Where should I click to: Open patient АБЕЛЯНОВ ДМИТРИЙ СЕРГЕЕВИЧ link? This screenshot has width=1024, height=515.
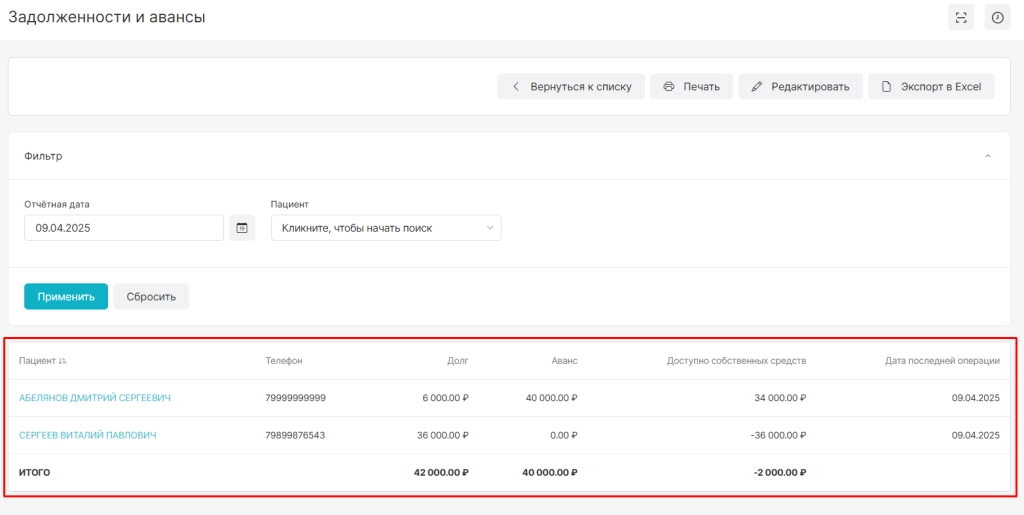point(95,398)
